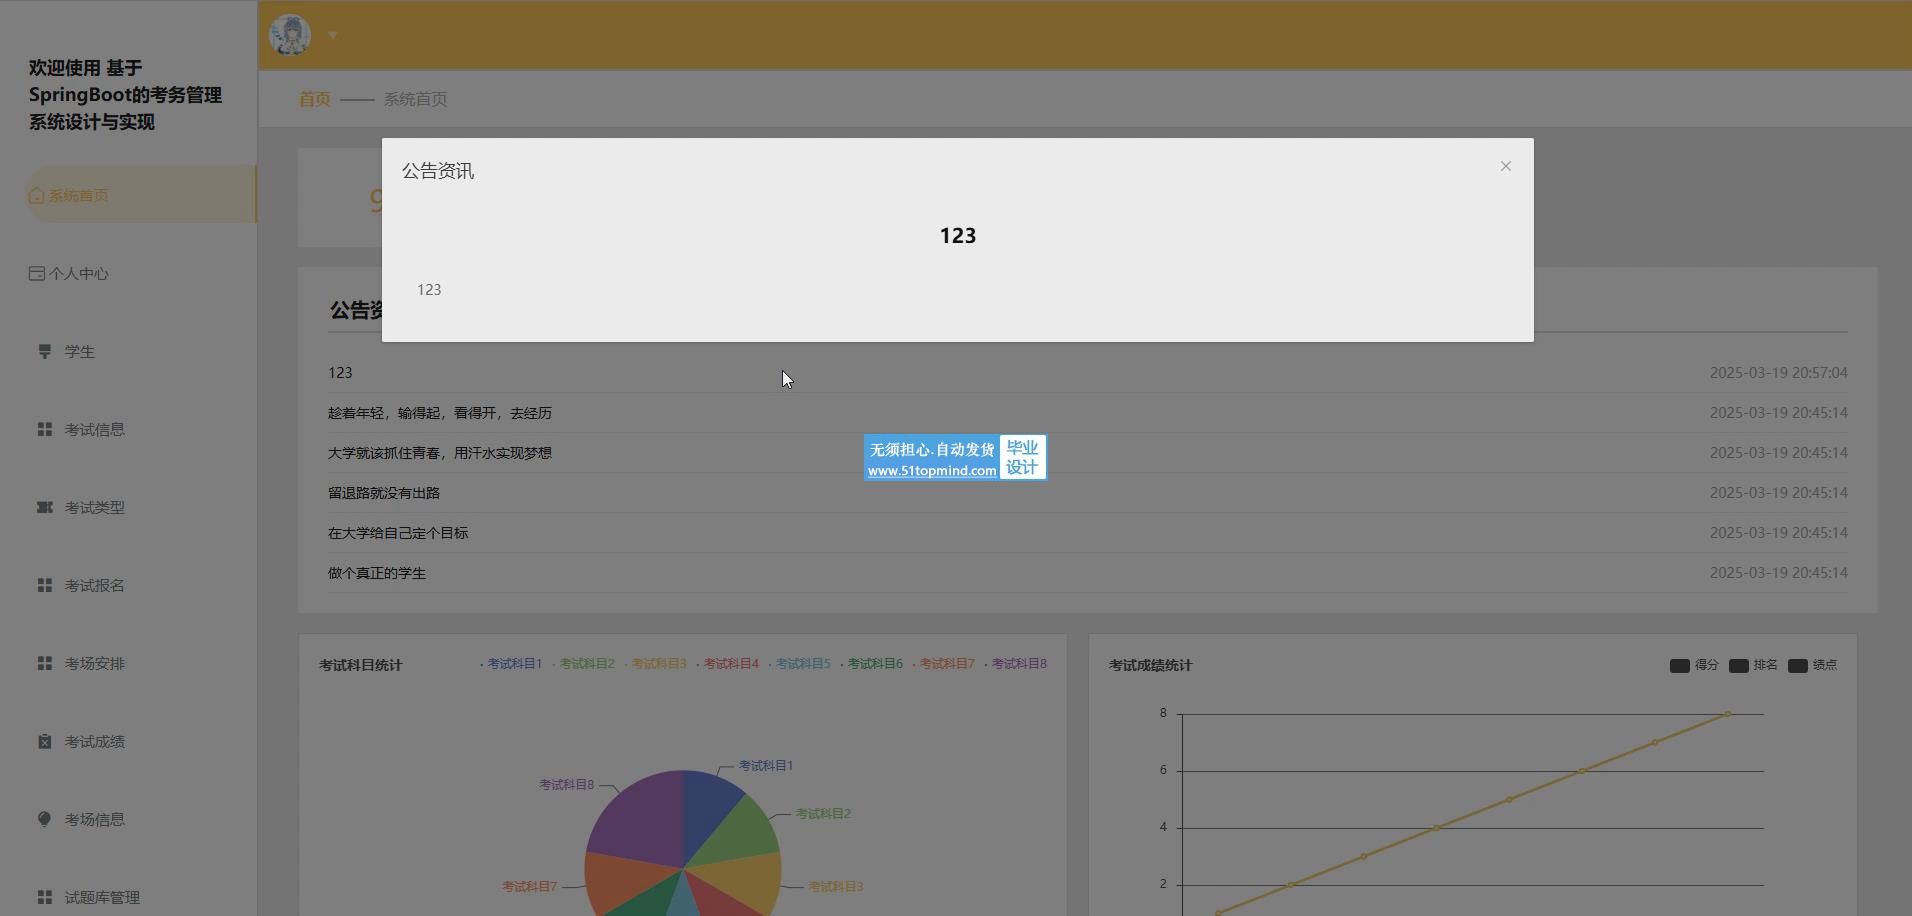The image size is (1912, 916).
Task: Click the 个人中心 card icon
Action: (37, 273)
